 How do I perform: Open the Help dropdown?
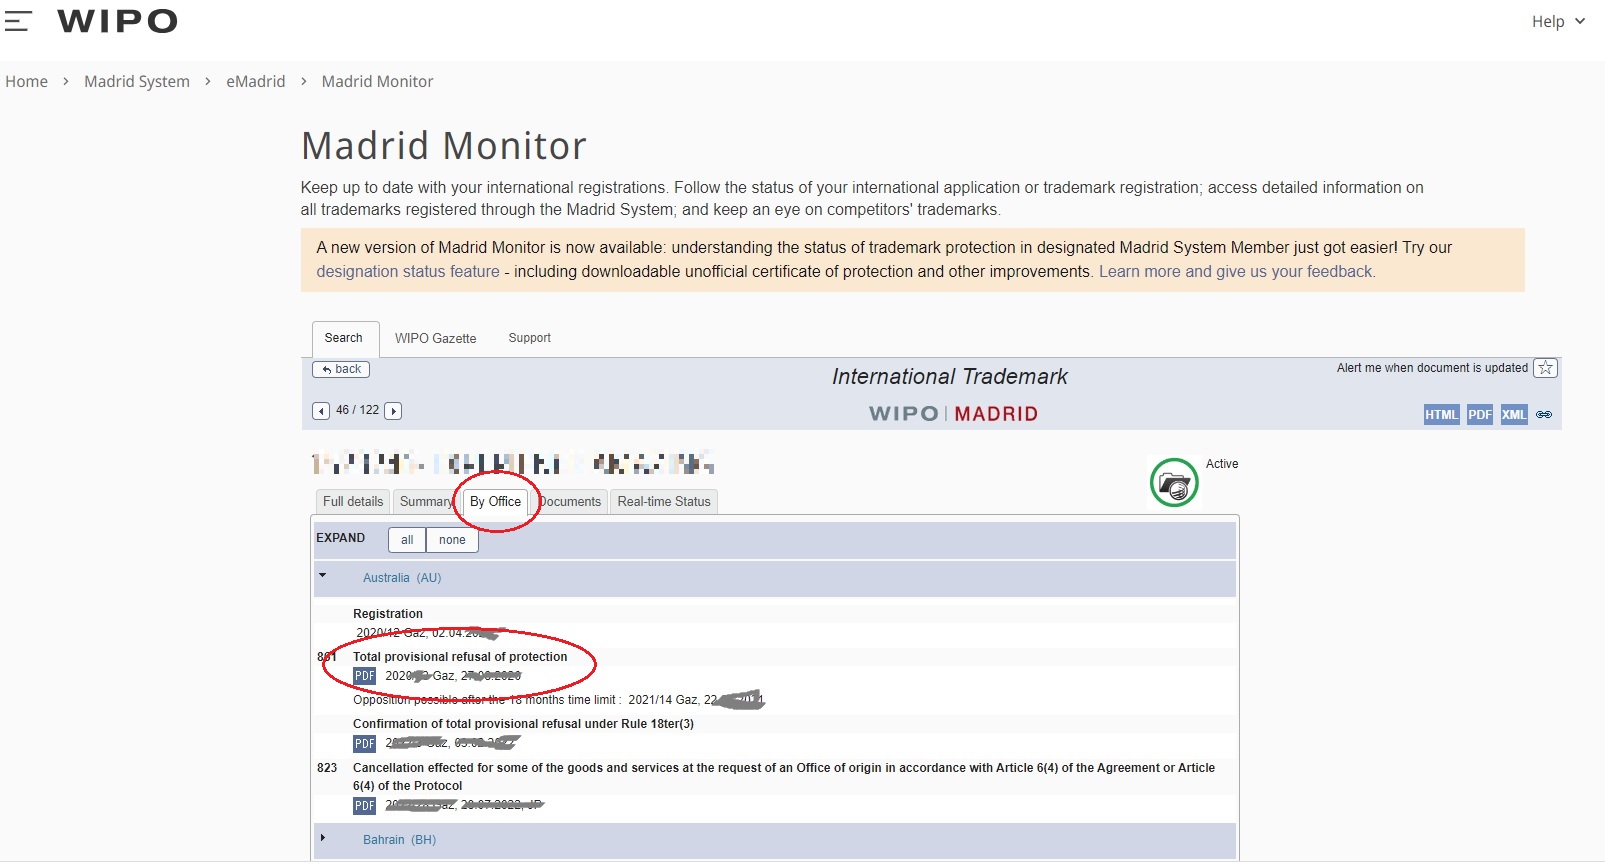click(1558, 22)
